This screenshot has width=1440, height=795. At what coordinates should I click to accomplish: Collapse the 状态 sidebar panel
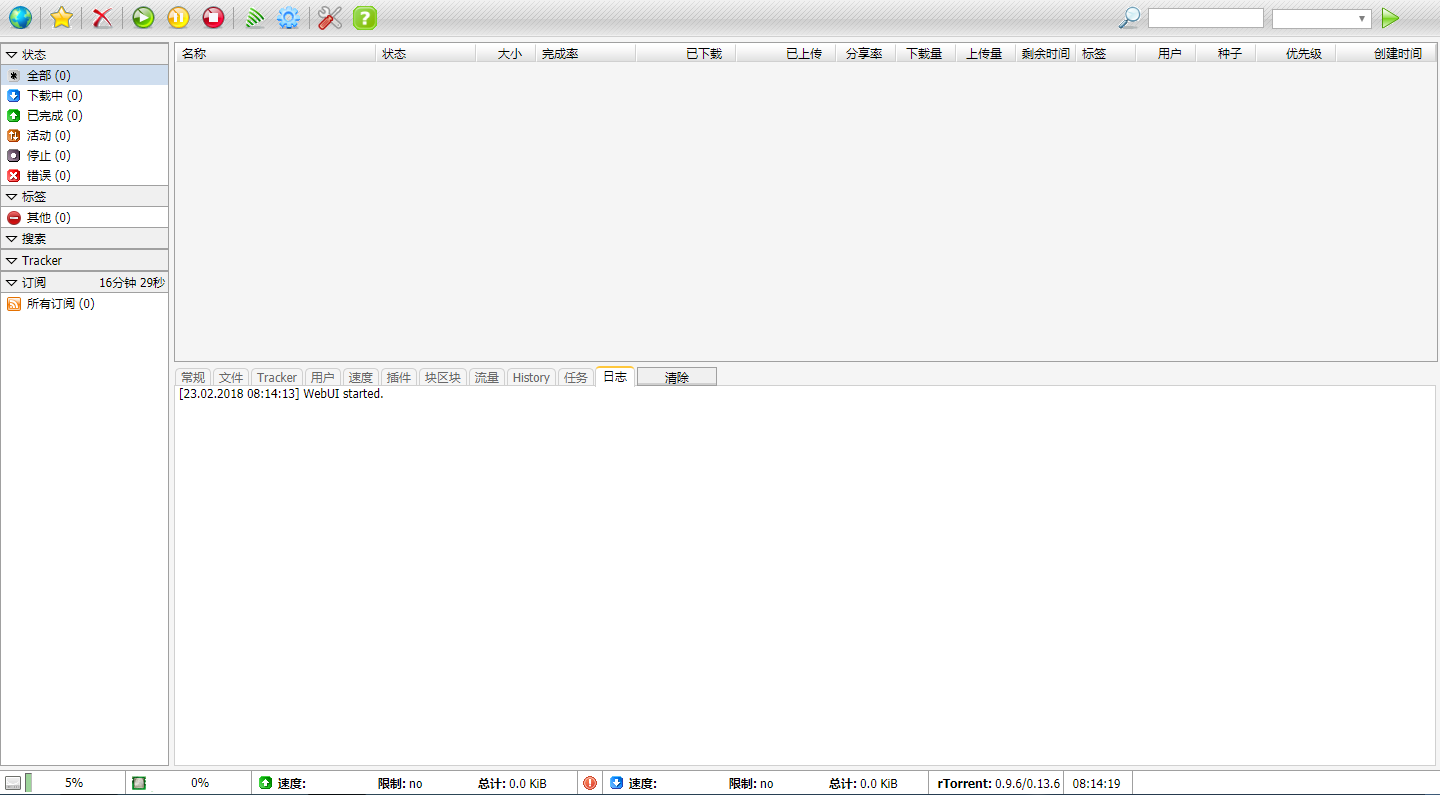[x=84, y=55]
